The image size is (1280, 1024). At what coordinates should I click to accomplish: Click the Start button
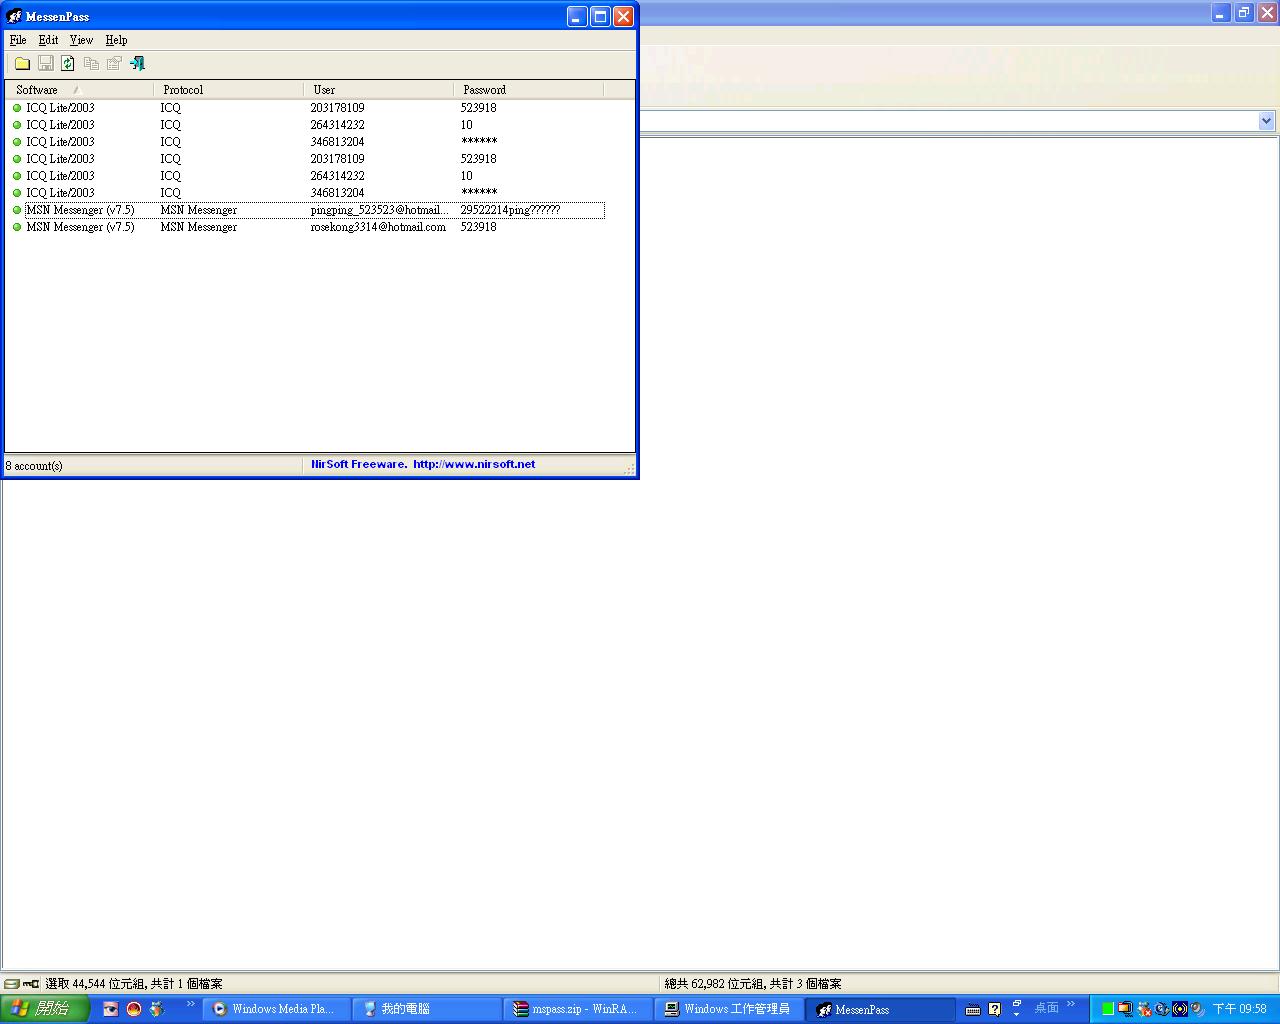click(x=45, y=1008)
